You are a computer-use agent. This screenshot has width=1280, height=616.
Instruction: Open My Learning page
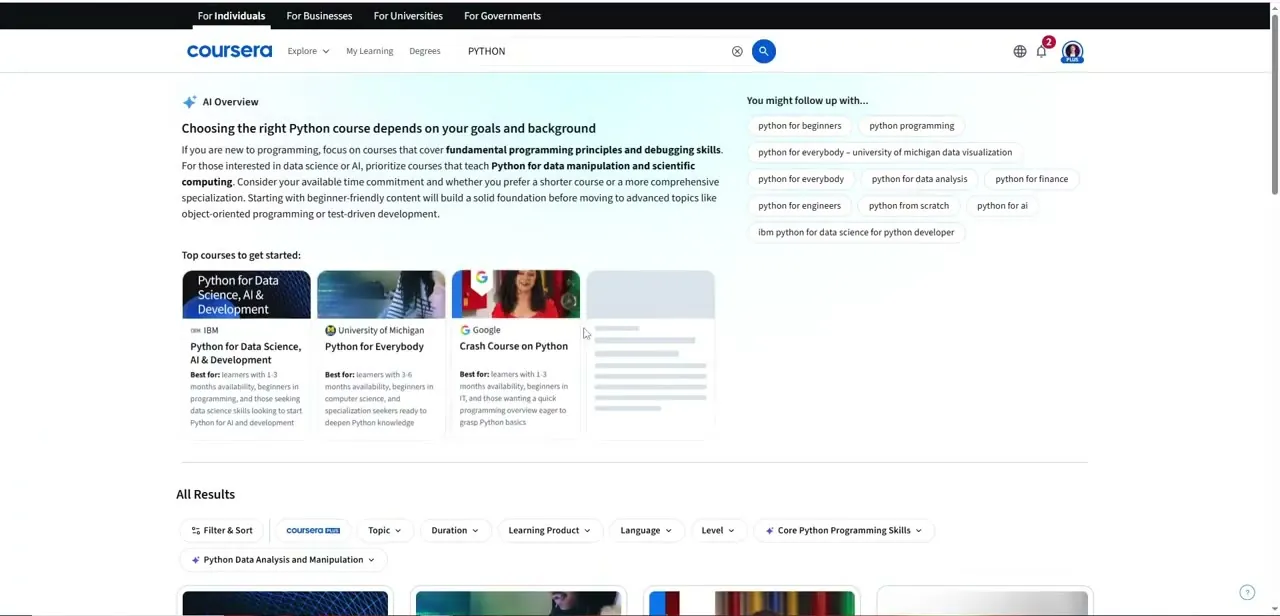(x=369, y=51)
